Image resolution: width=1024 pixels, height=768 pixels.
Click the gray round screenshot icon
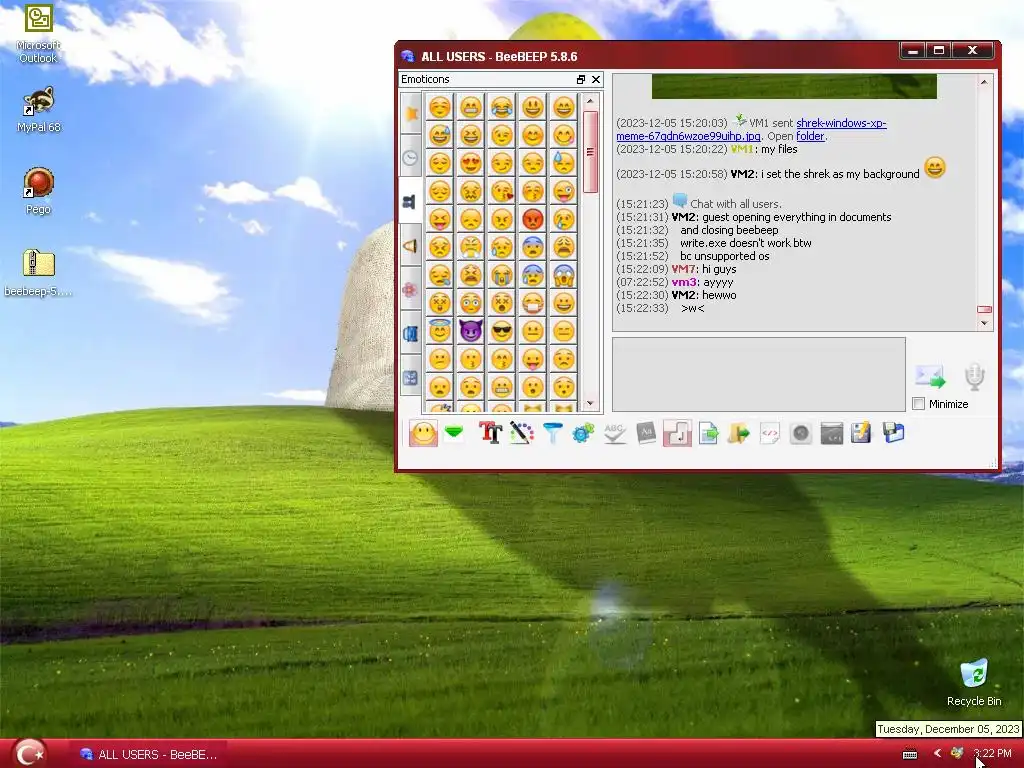tap(801, 433)
